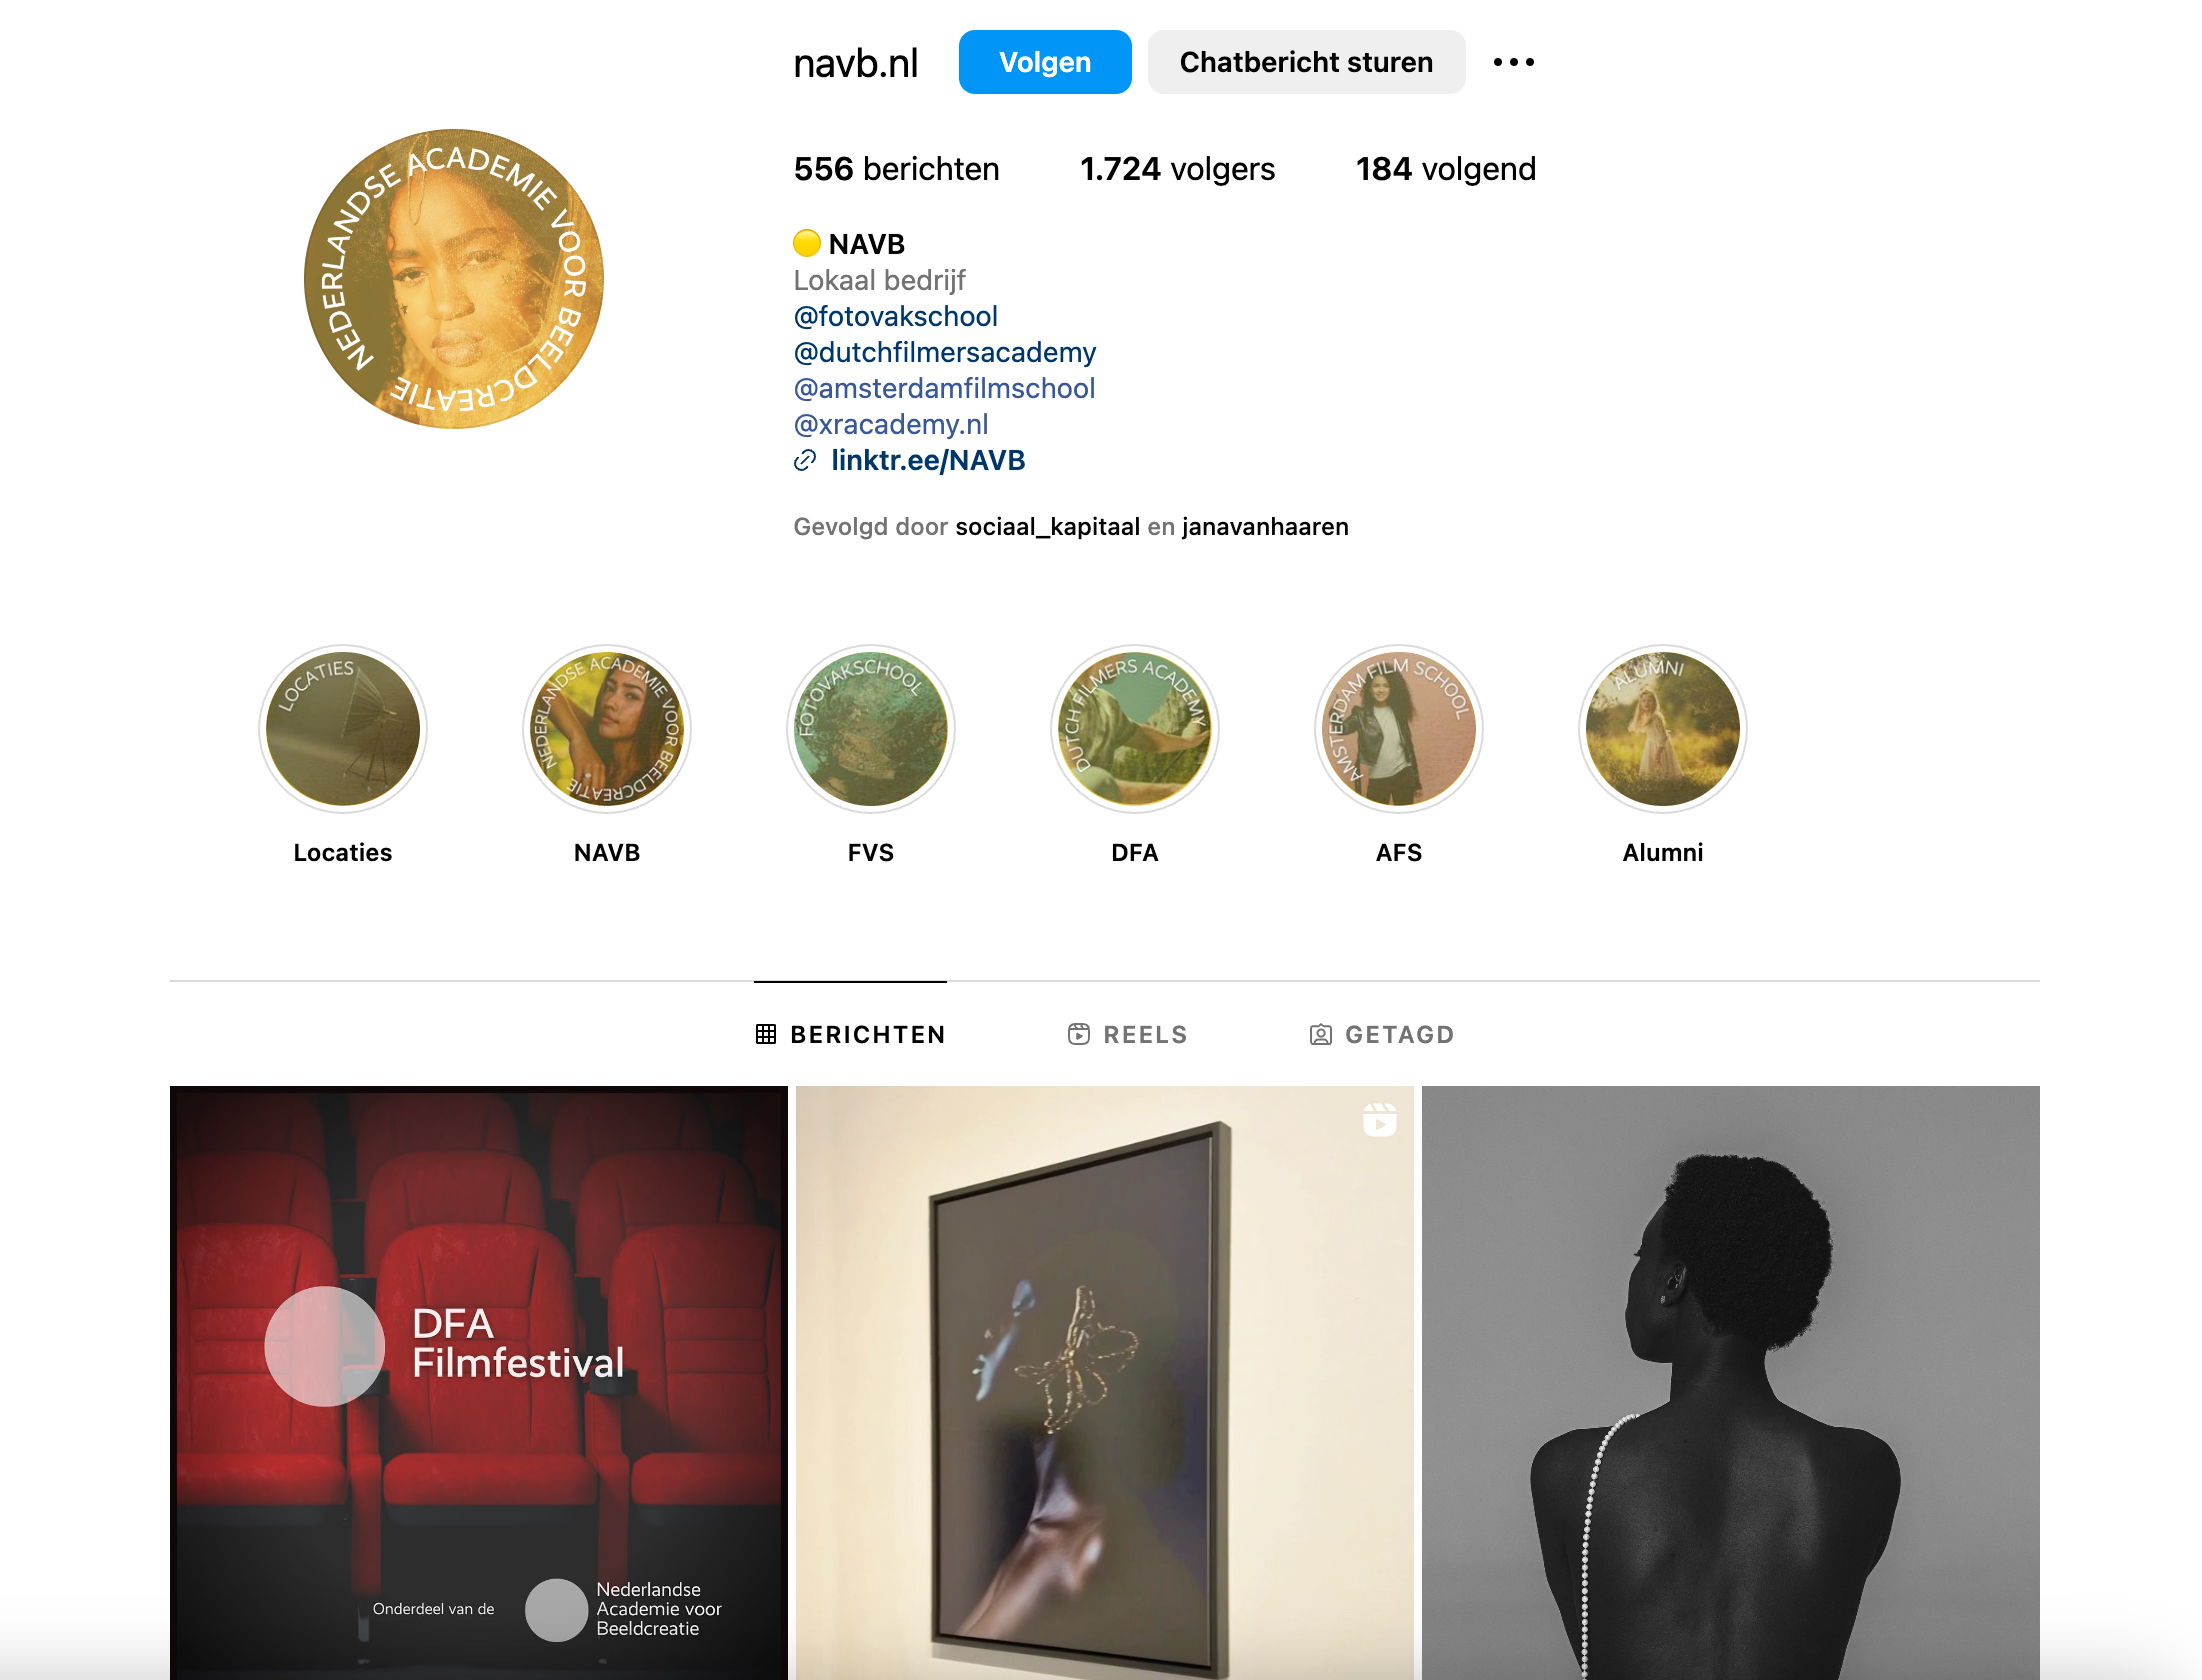The height and width of the screenshot is (1680, 2202).
Task: Open the DFA story highlight
Action: click(1135, 728)
